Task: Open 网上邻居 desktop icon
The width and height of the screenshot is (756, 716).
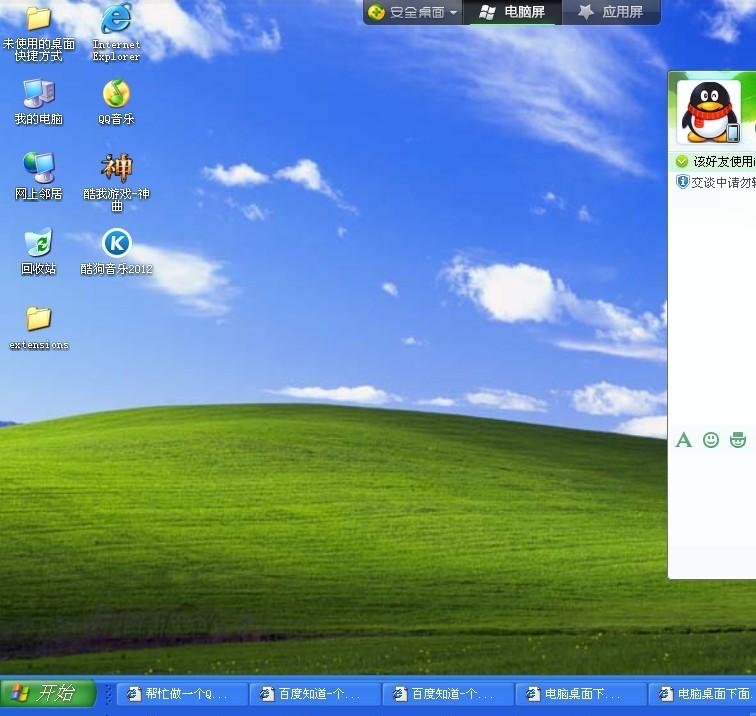Action: (x=39, y=167)
